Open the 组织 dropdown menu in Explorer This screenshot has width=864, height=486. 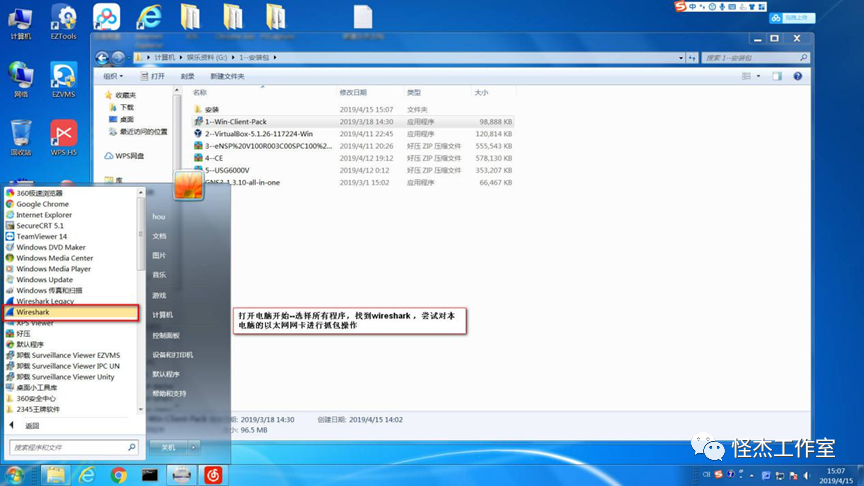tap(113, 76)
